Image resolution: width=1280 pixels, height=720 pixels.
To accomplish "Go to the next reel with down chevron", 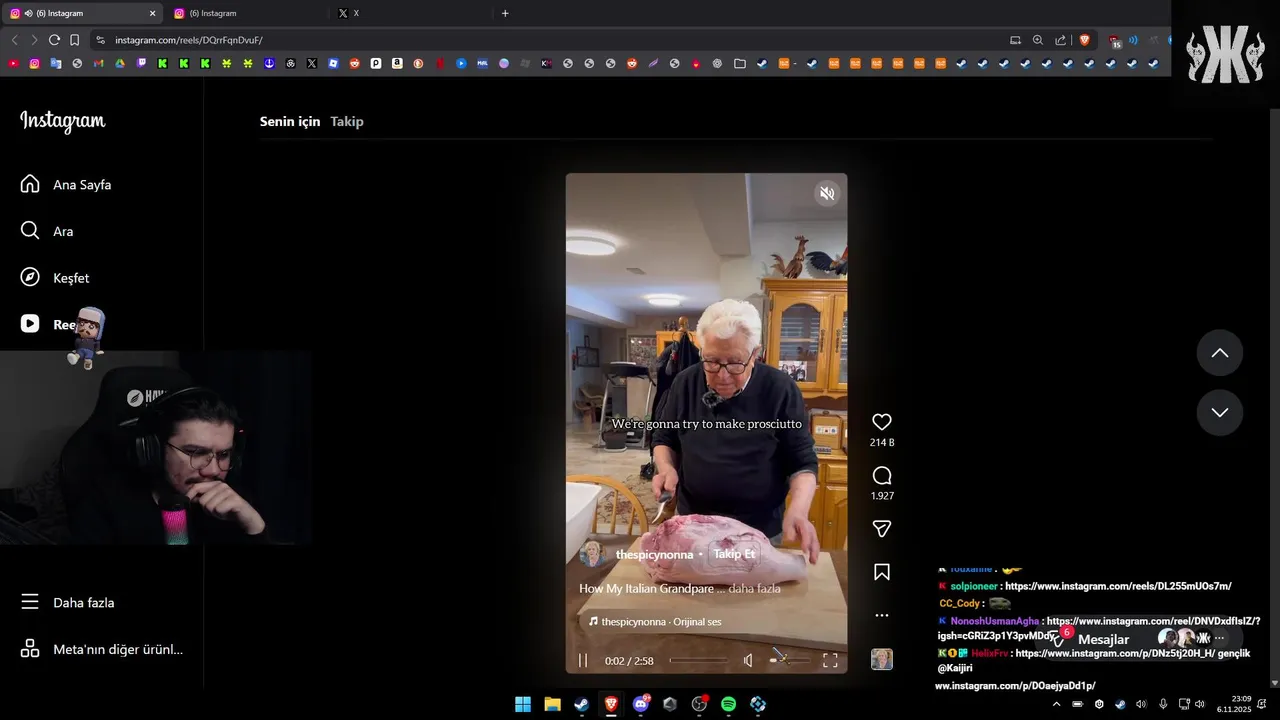I will (x=1220, y=412).
